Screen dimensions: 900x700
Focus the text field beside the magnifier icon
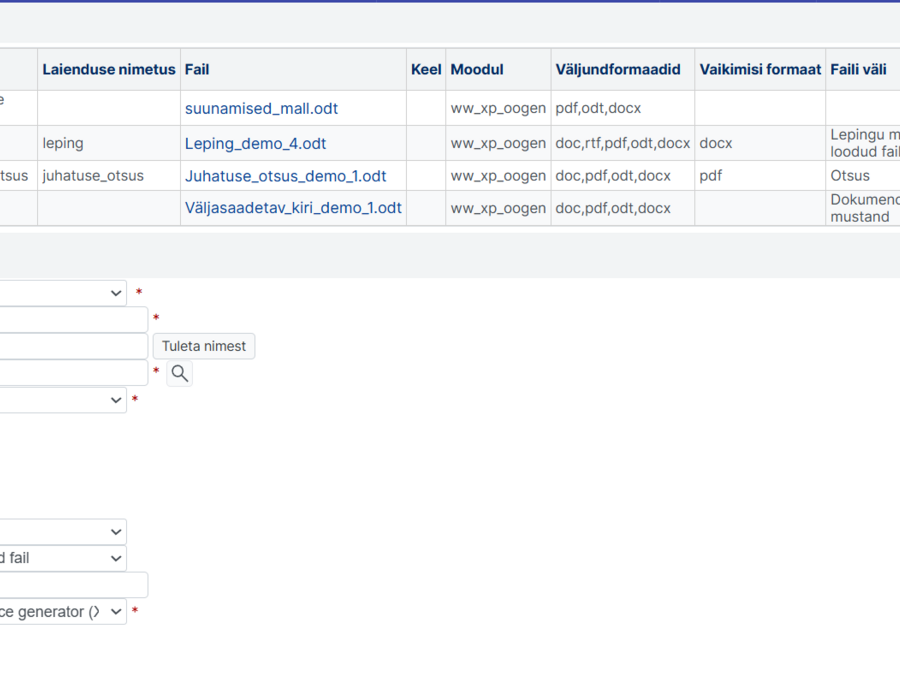coord(73,373)
